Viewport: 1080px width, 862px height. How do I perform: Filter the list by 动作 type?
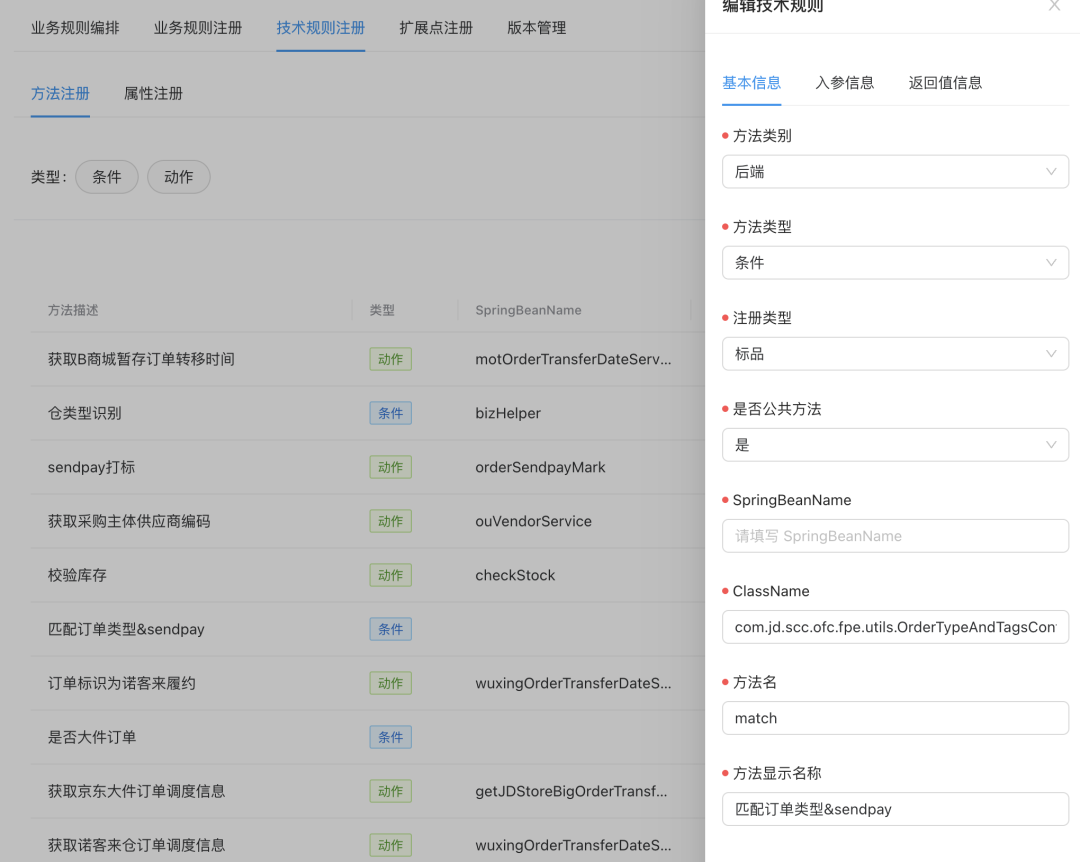[178, 176]
